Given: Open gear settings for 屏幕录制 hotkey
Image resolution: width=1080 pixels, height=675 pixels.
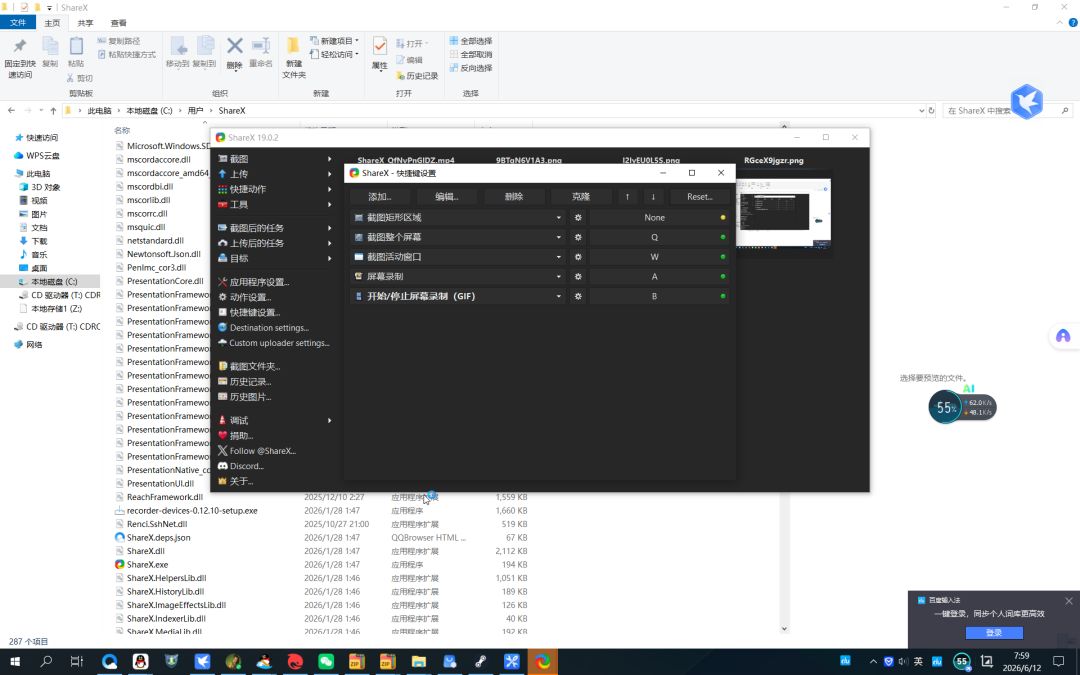Looking at the screenshot, I should tap(578, 276).
